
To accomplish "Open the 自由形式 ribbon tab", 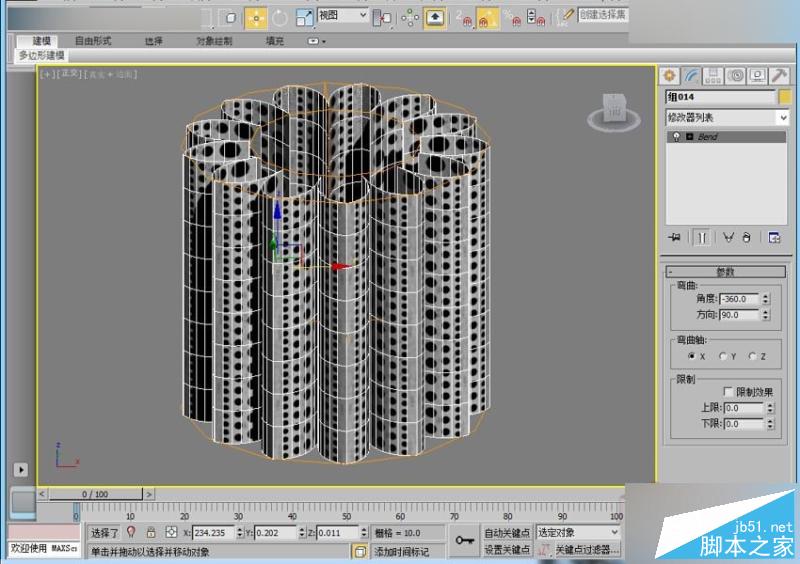I will pyautogui.click(x=93, y=41).
